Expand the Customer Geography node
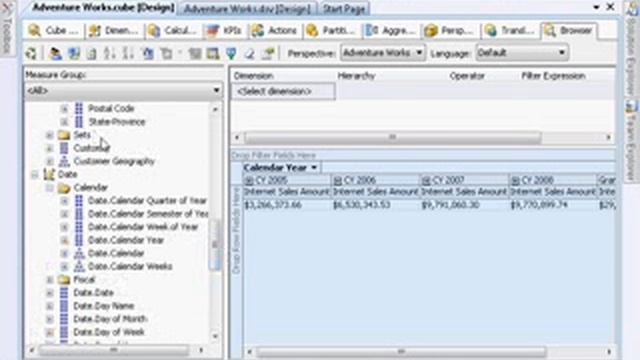Viewport: 640px width, 360px height. pyautogui.click(x=49, y=161)
